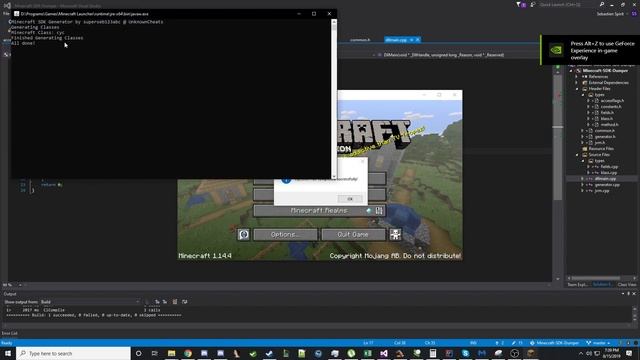The width and height of the screenshot is (640, 360).
Task: Collapse Minecraft-SDK-Dumper project node
Action: [571, 71]
